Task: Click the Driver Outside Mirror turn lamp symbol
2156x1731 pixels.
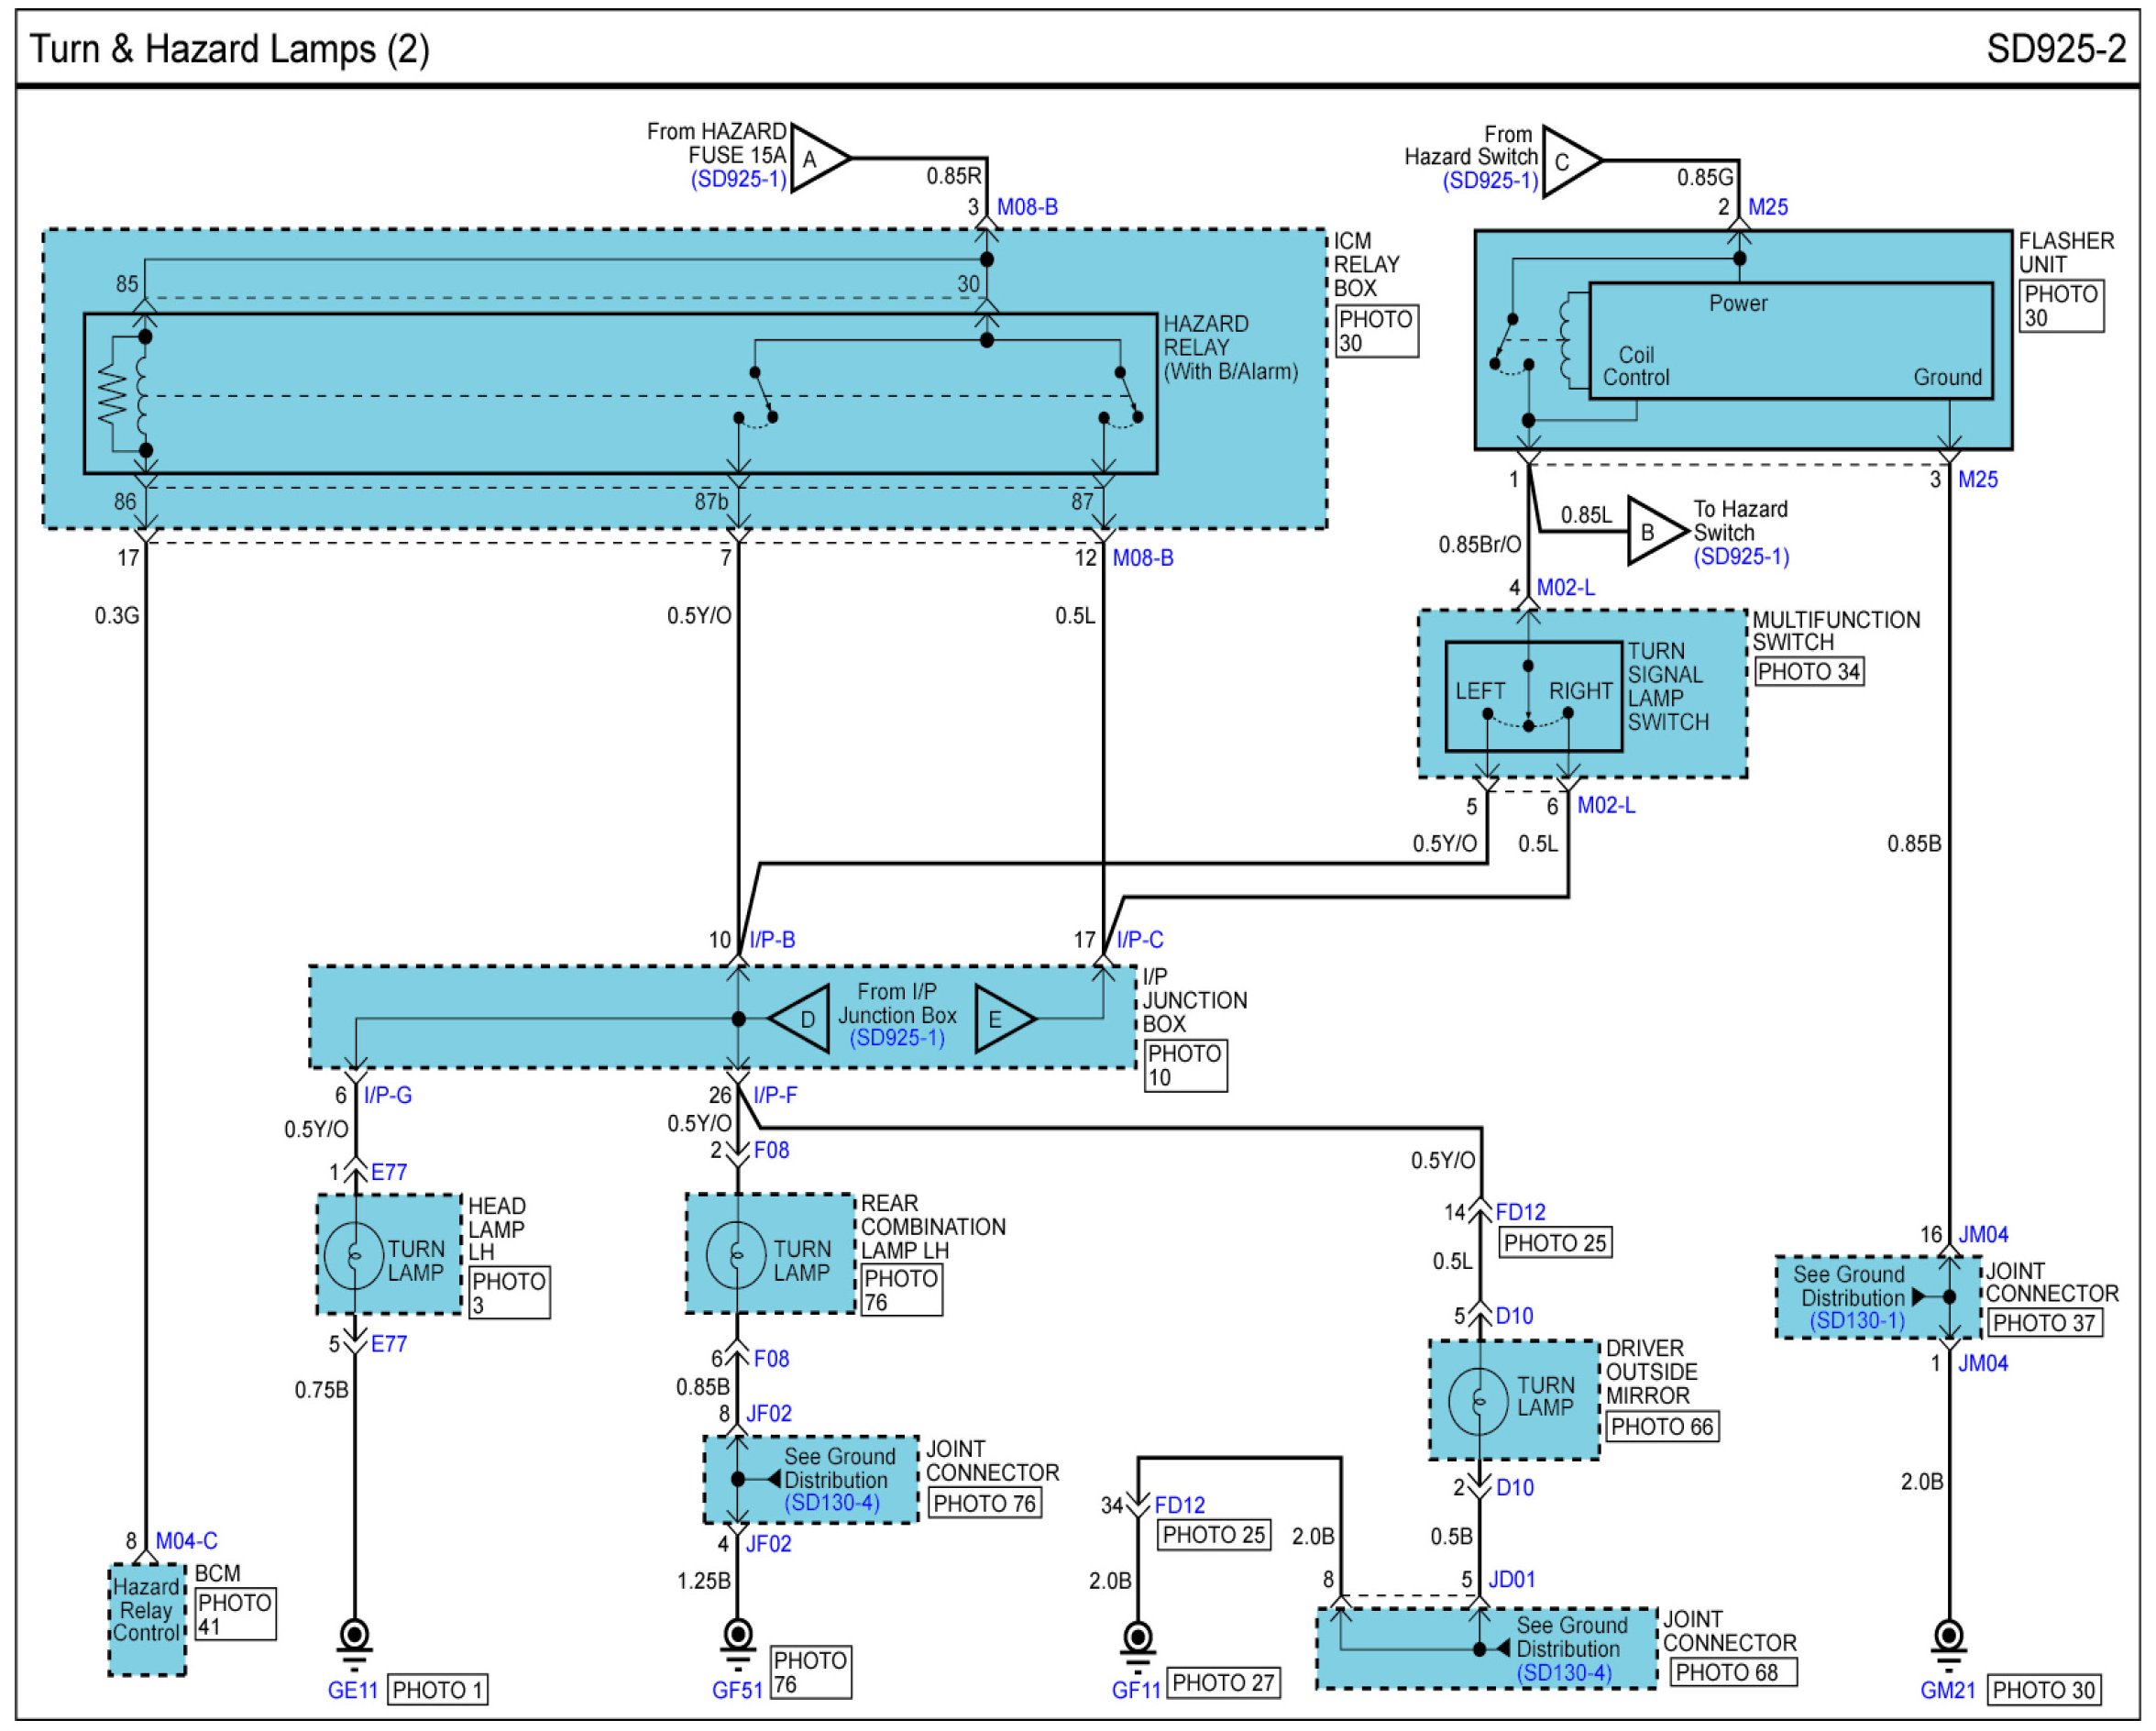Action: 1478,1401
